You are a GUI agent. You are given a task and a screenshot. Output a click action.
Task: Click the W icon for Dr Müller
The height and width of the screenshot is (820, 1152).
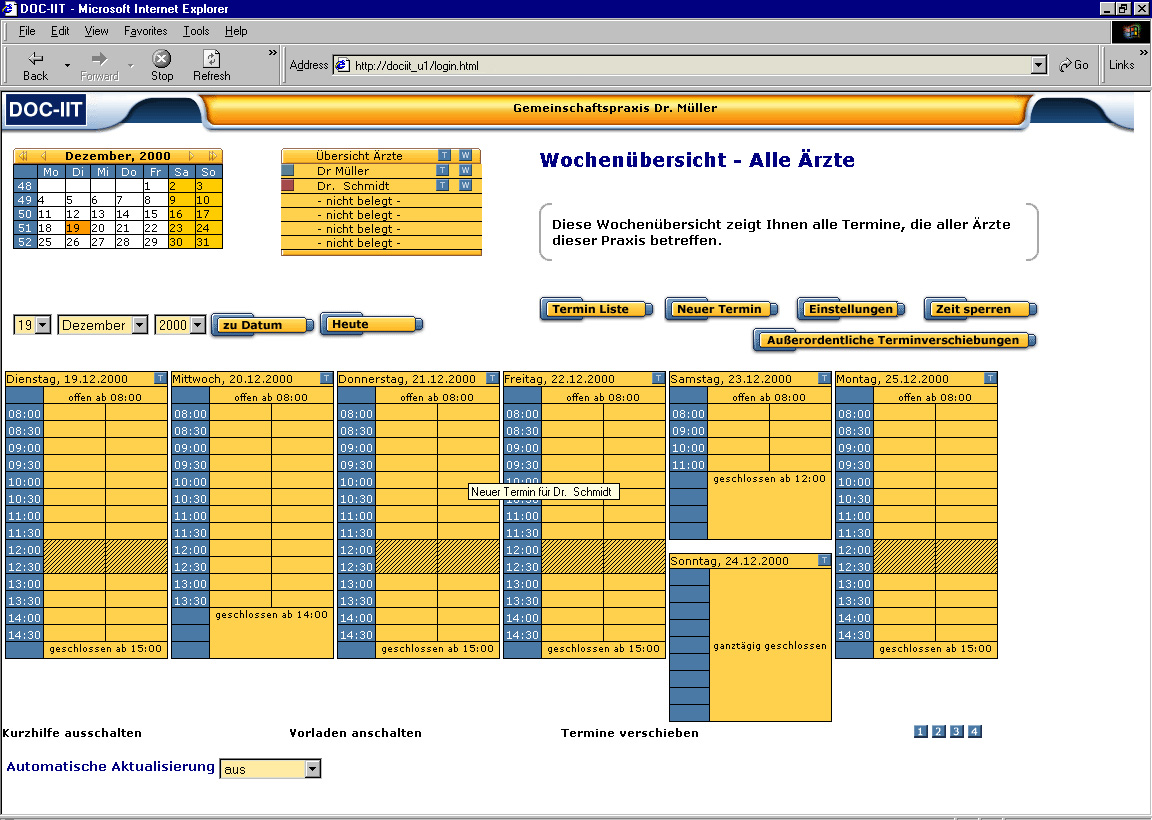point(465,170)
